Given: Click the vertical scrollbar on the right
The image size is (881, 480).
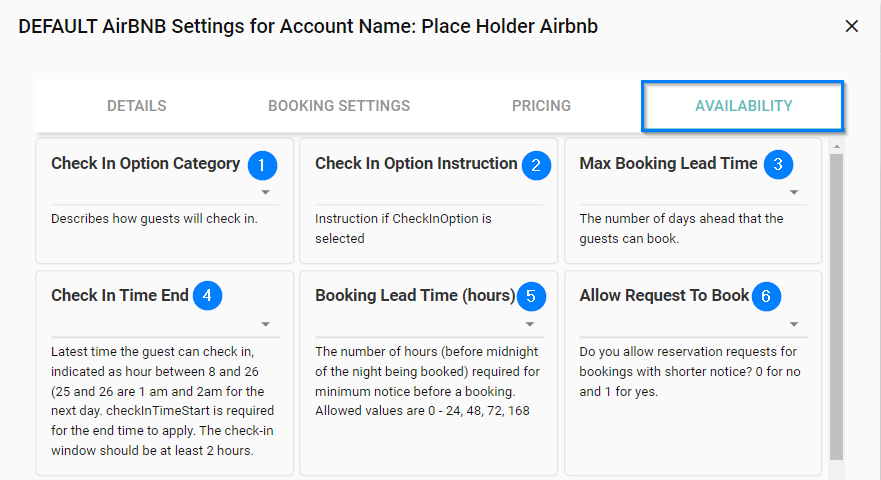Looking at the screenshot, I should click(837, 300).
